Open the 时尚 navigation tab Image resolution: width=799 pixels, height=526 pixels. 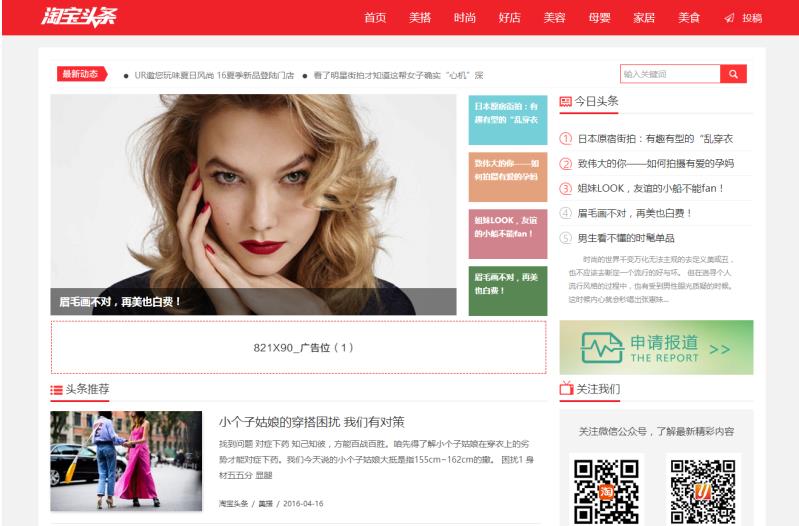tap(465, 18)
